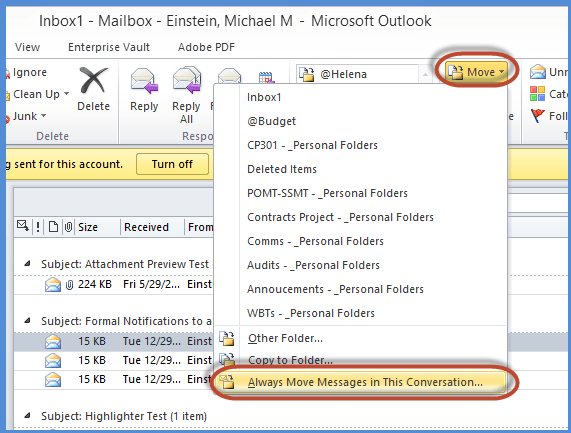
Task: Choose Contracts Project - _Personal Folders
Action: click(361, 217)
